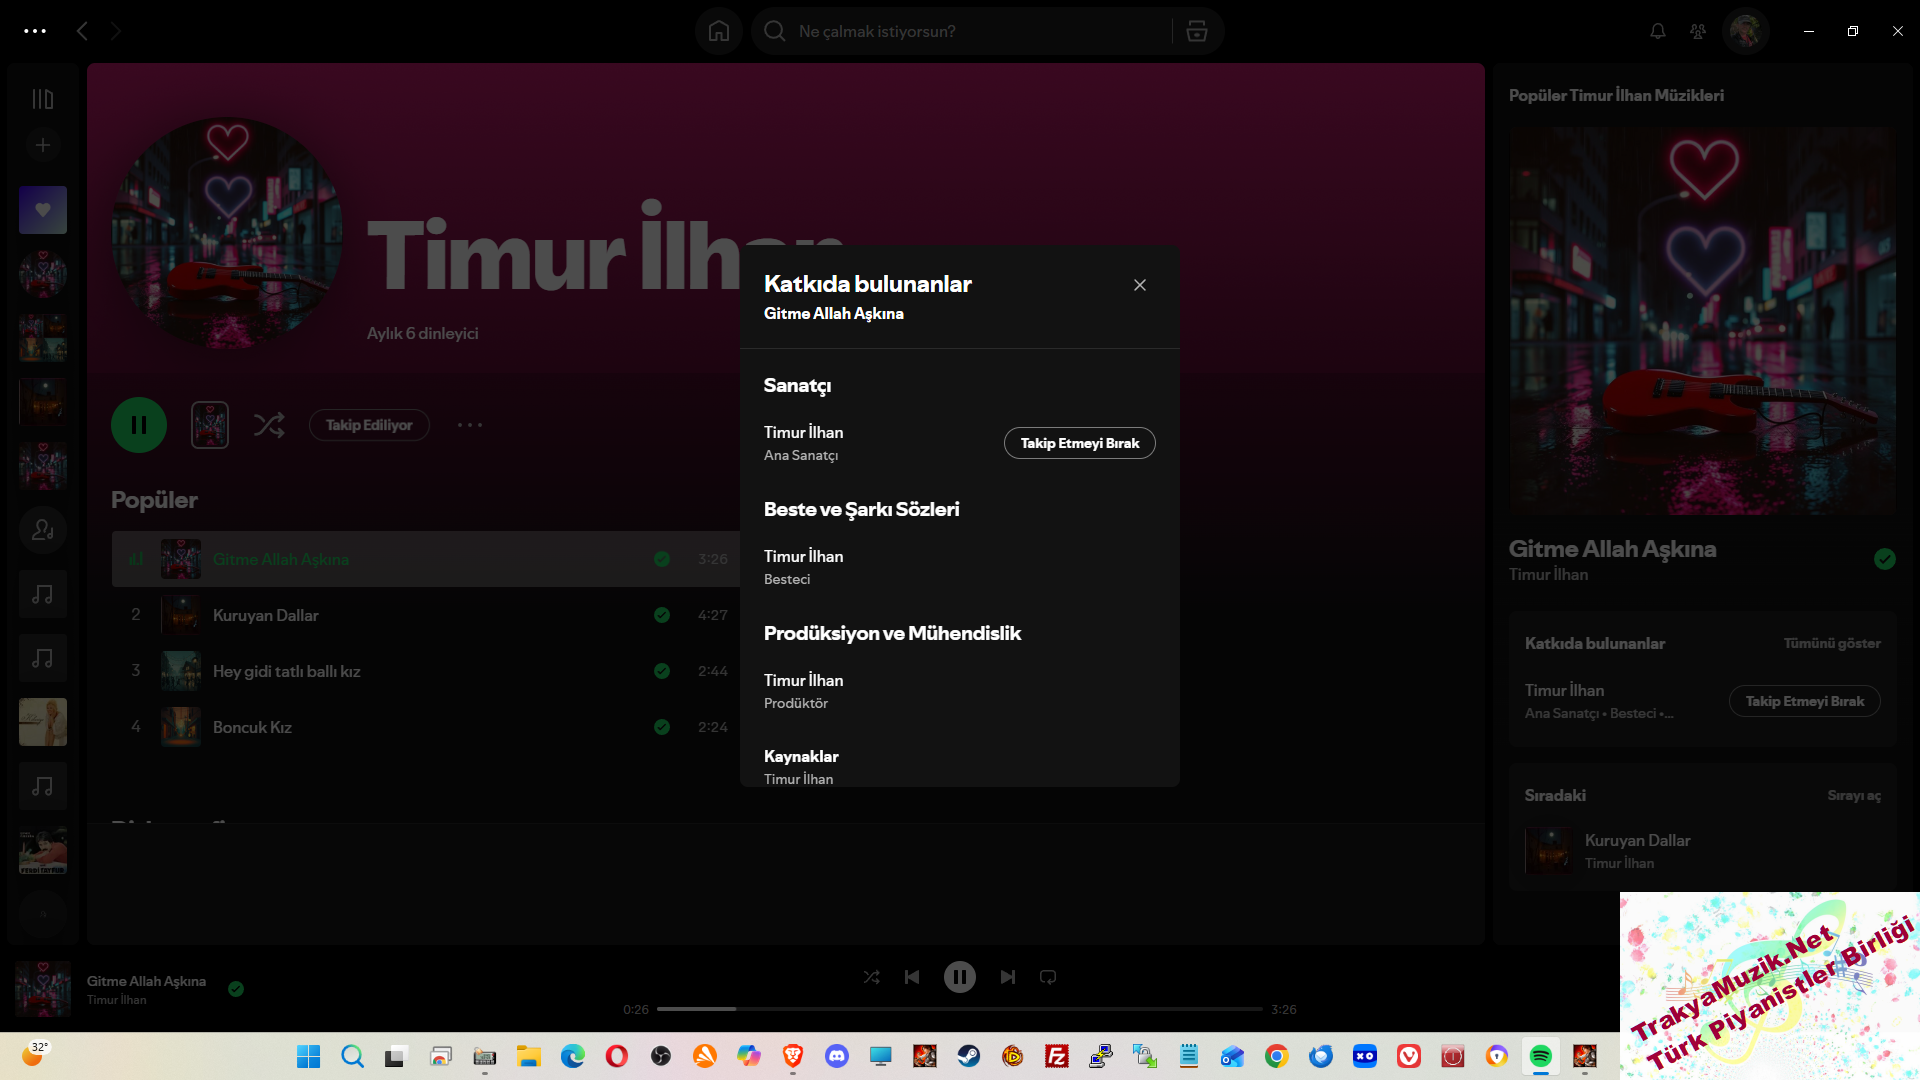Open the Home page icon
1920x1080 pixels.
pos(719,31)
